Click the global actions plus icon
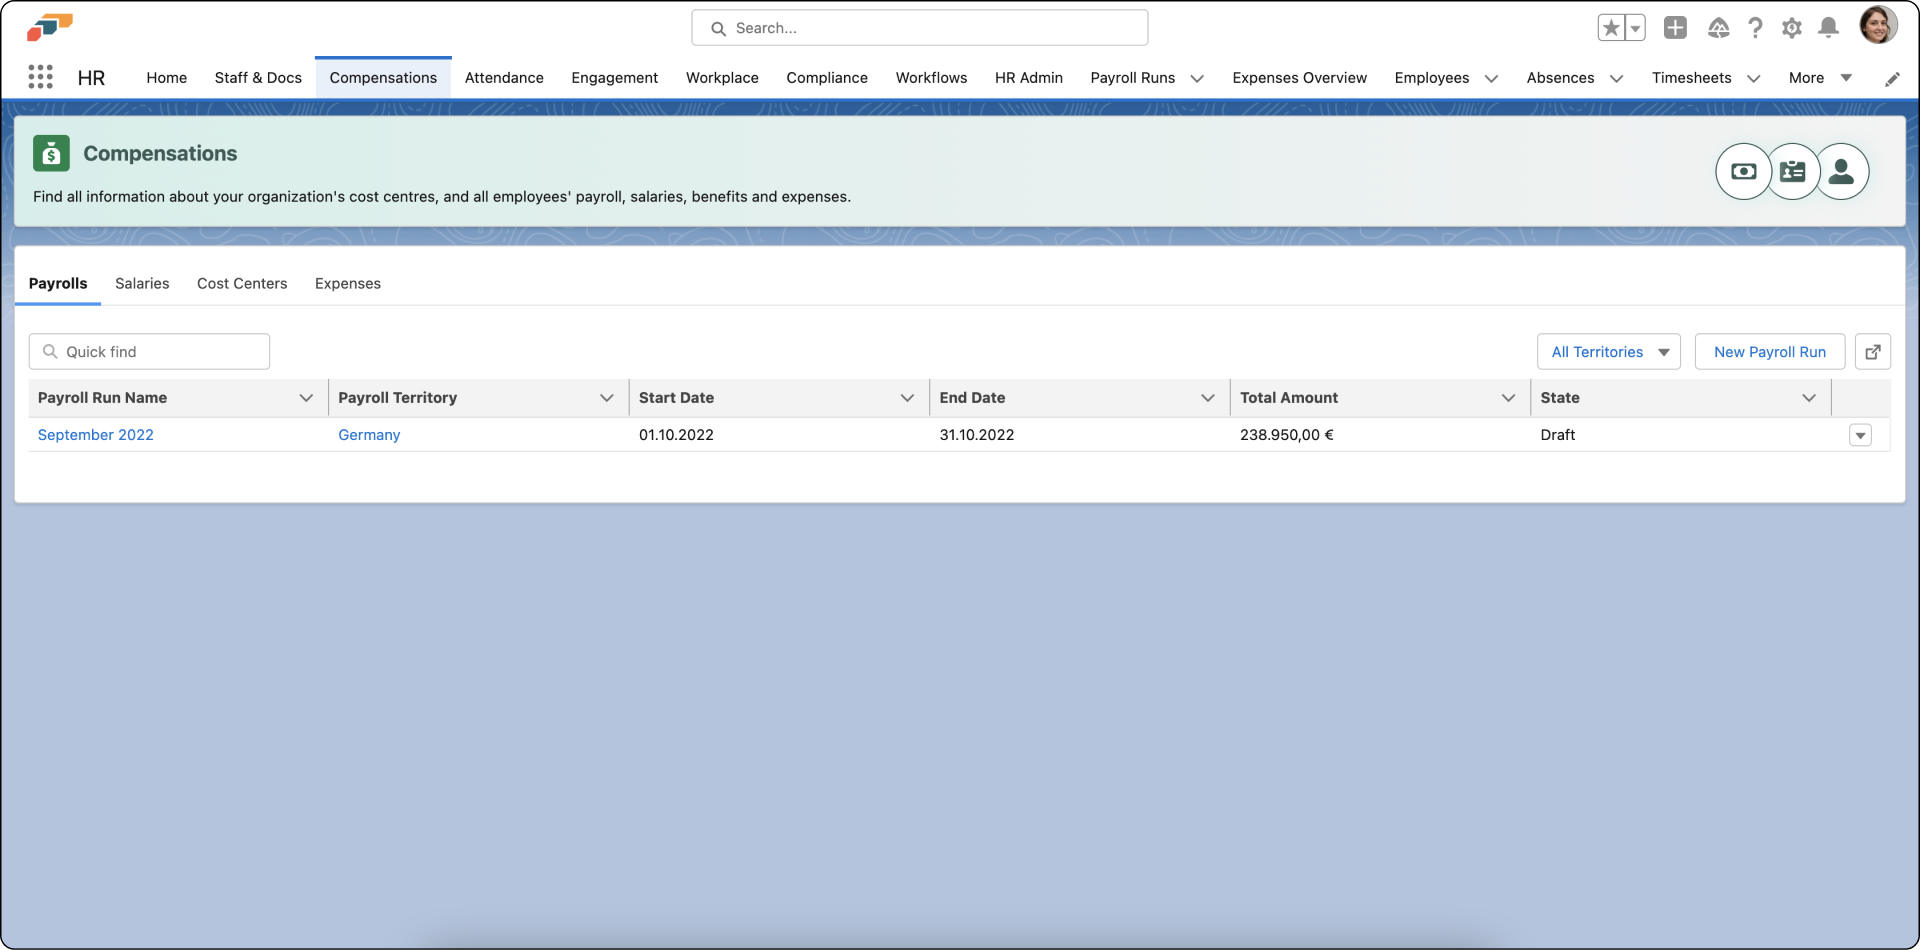 [x=1675, y=27]
